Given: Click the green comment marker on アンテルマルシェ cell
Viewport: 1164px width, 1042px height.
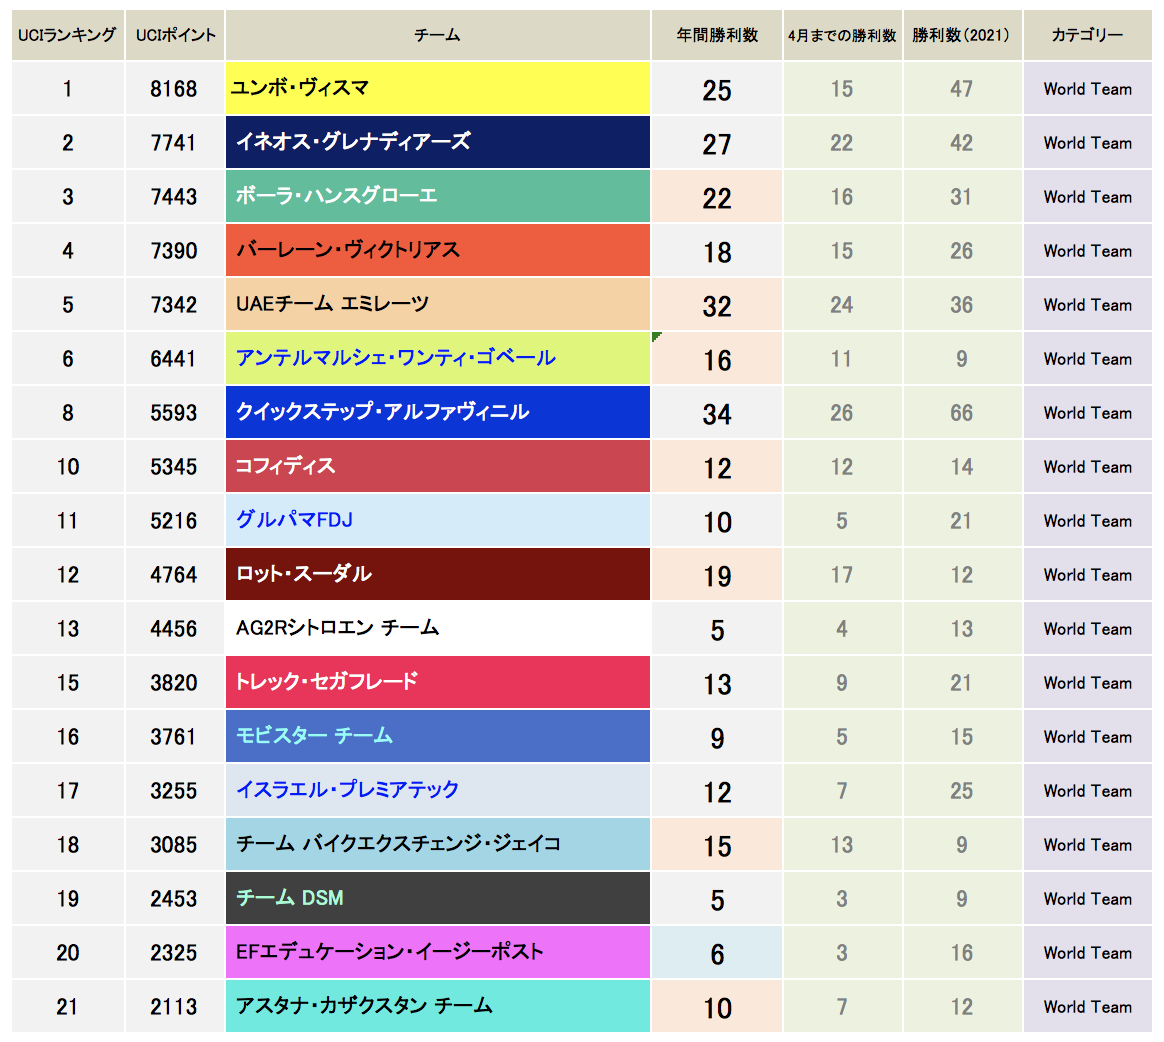Looking at the screenshot, I should (656, 337).
